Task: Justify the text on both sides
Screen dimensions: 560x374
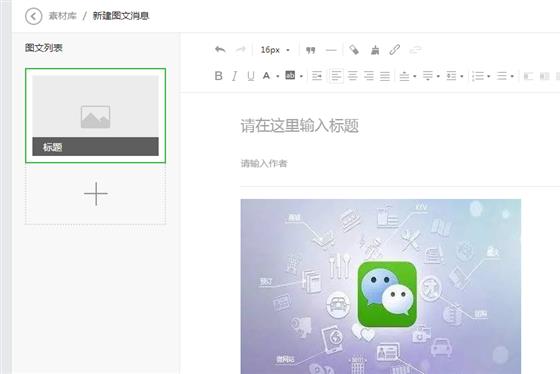Action: tap(385, 76)
